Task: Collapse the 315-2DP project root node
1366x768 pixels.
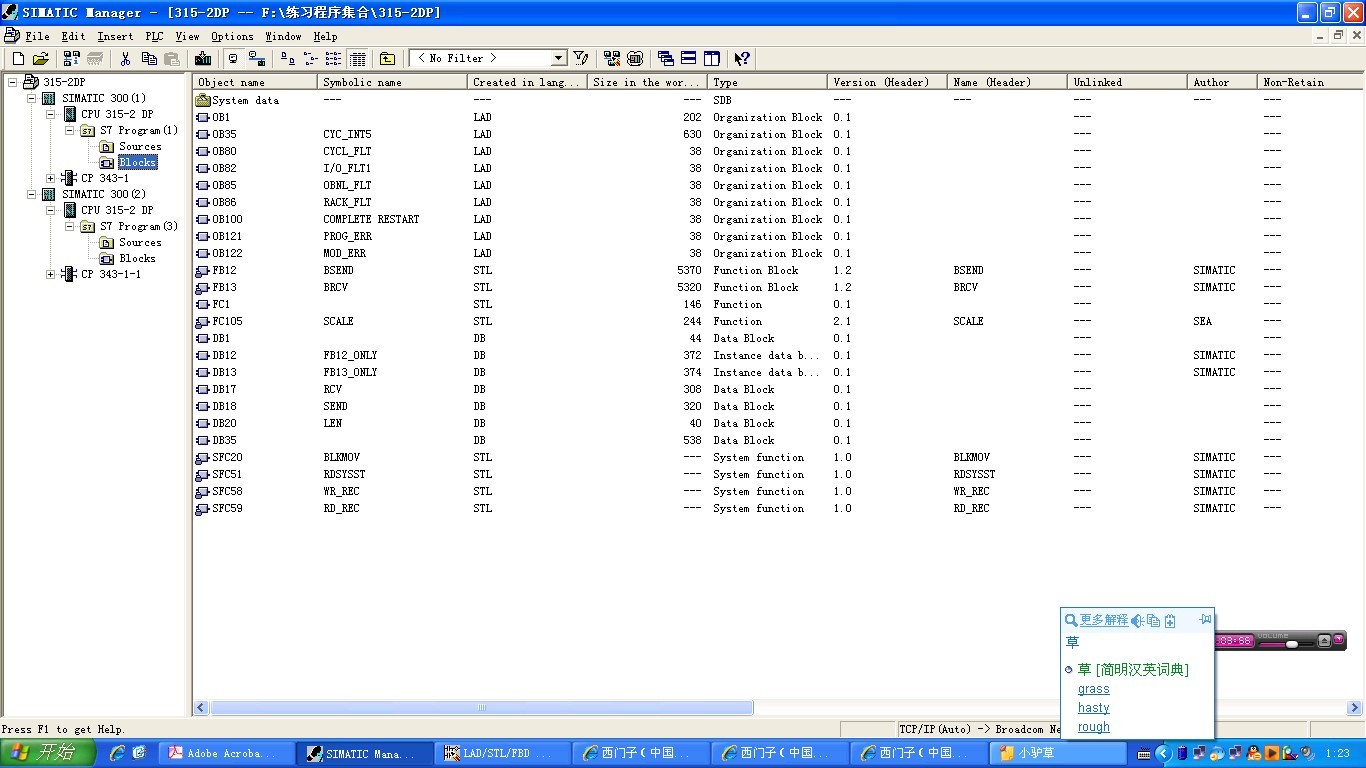Action: point(13,82)
